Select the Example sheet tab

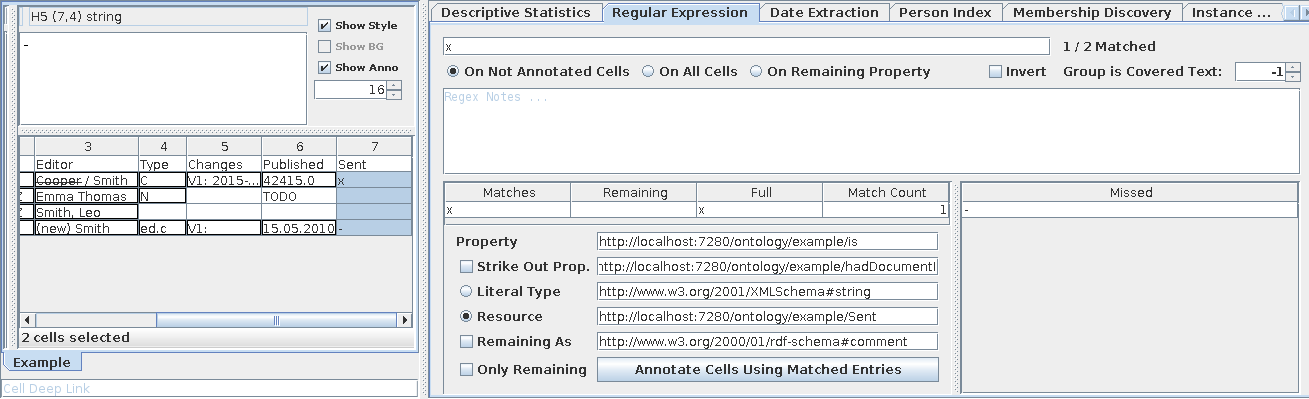click(x=42, y=362)
